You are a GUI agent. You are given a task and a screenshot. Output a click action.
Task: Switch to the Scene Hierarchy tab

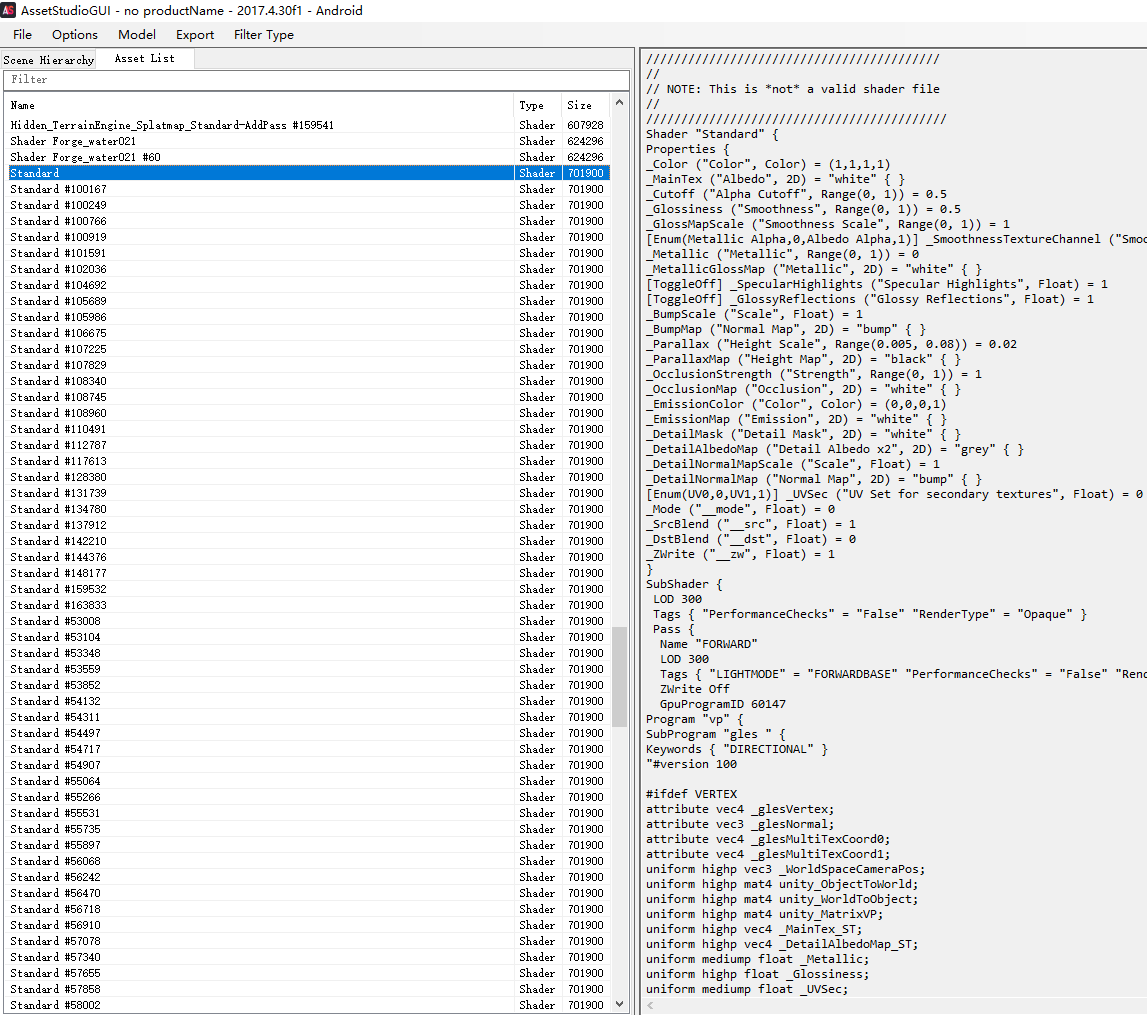48,60
